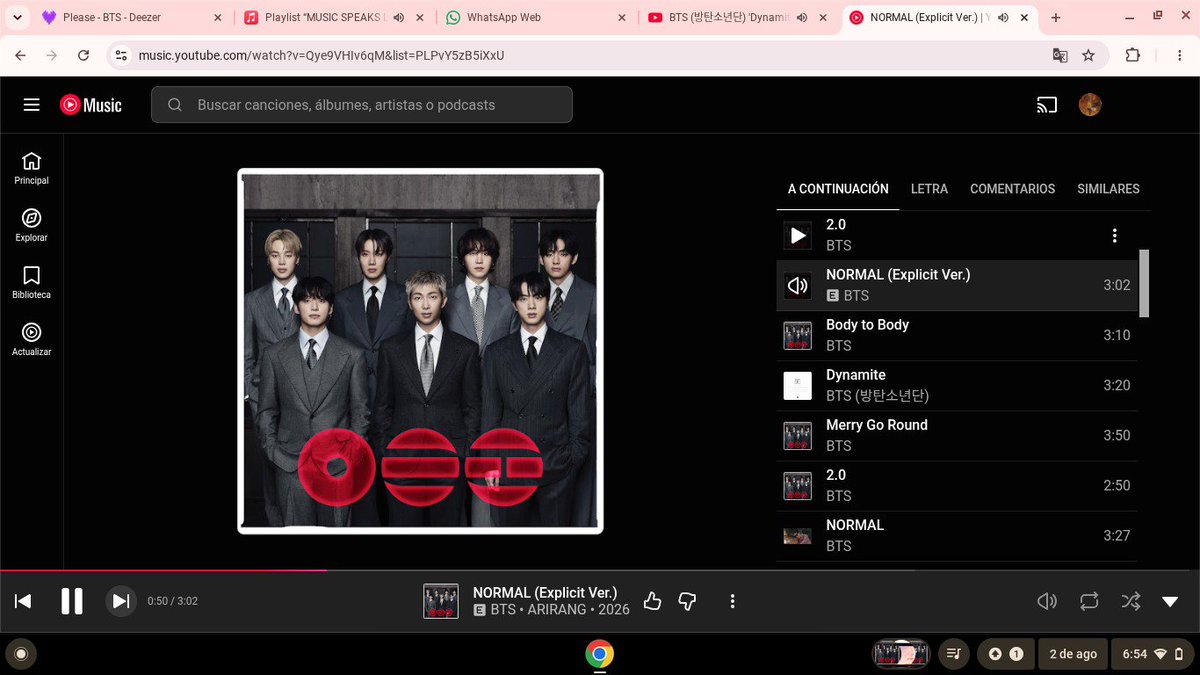Image resolution: width=1200 pixels, height=675 pixels.
Task: Play the first 2.0 track in queue
Action: coord(798,236)
